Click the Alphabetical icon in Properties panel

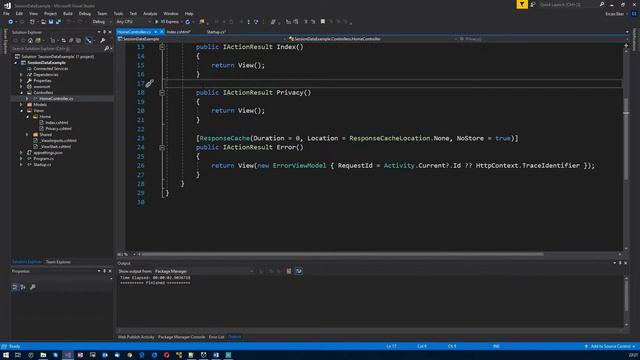23,287
